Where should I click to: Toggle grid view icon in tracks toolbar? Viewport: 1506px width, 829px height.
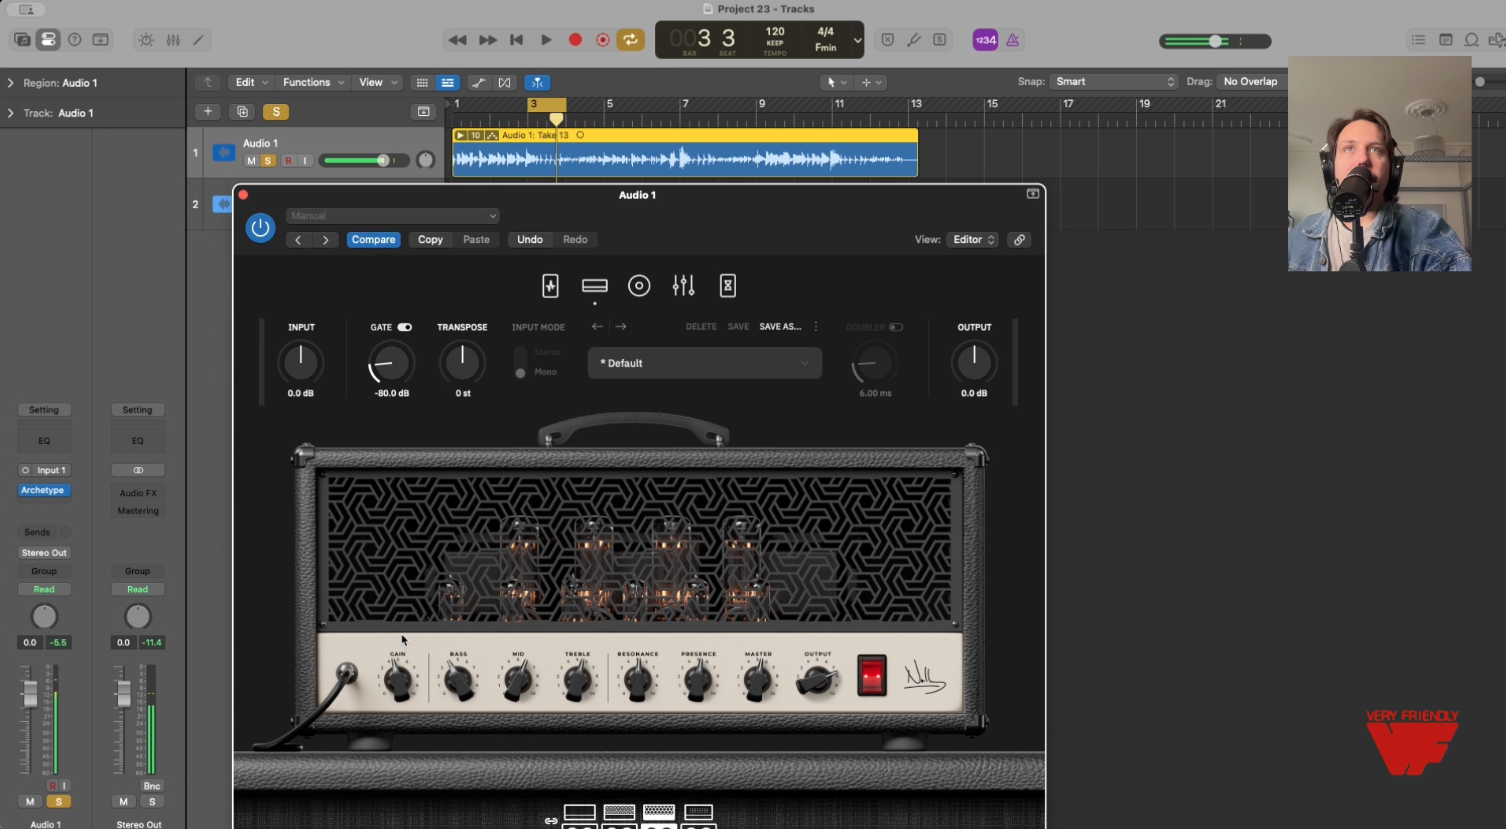click(x=422, y=83)
